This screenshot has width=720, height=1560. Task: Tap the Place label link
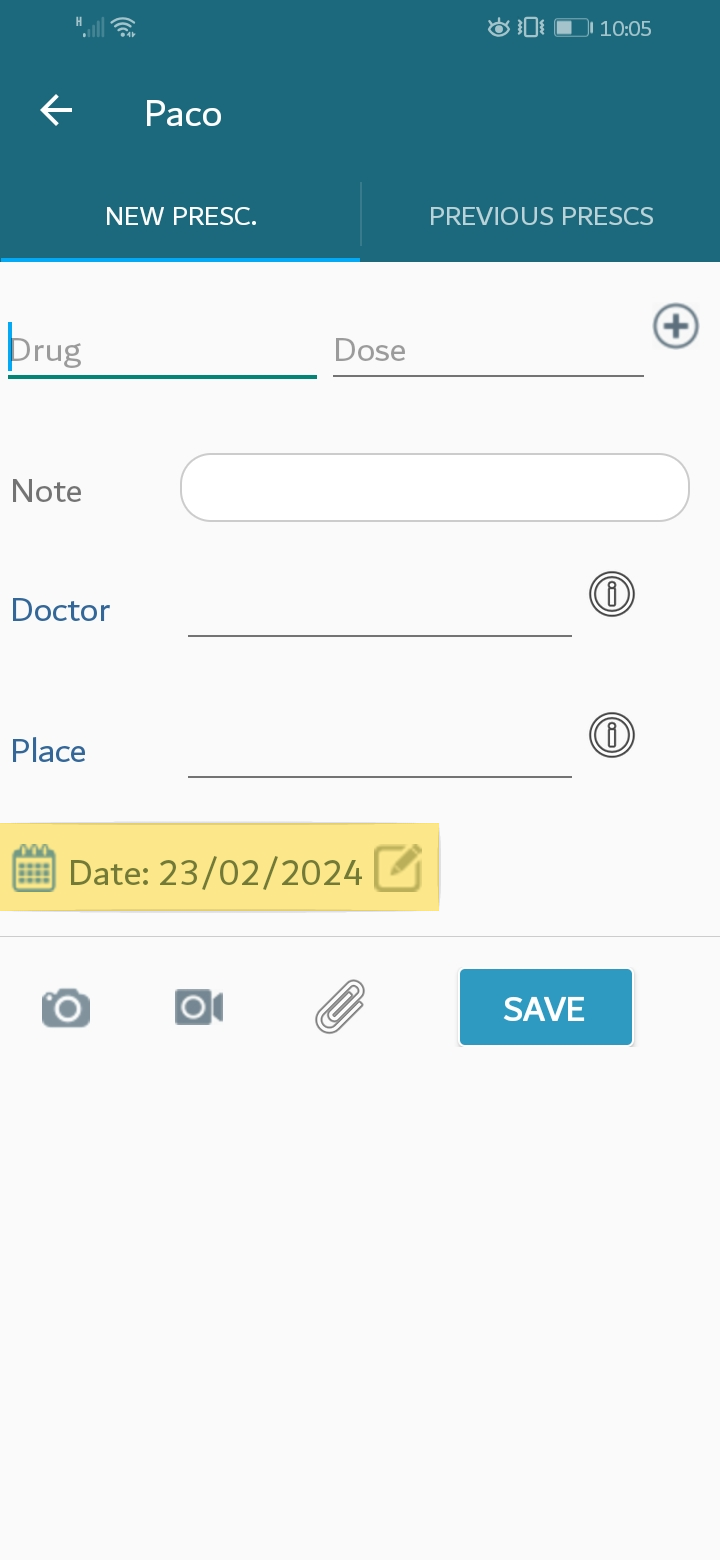pos(48,751)
